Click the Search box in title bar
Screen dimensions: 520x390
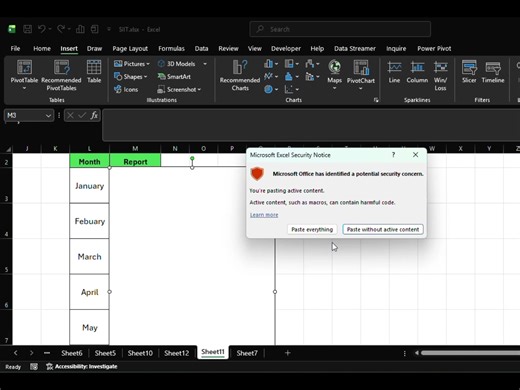[x=340, y=29]
